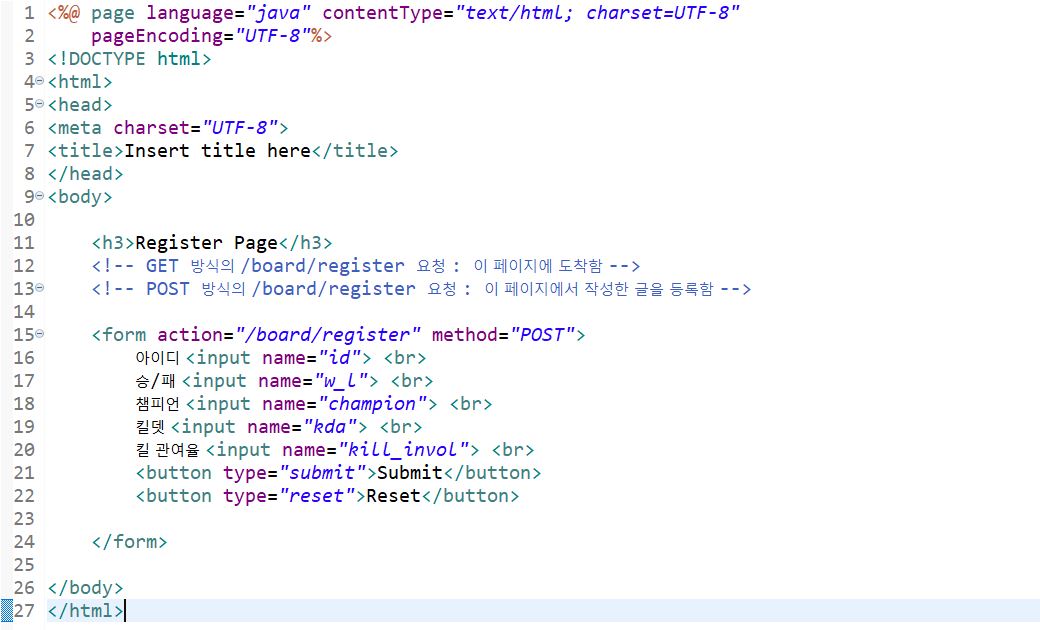Click the input name "kda" value
Viewport: 1040px width, 630px height.
pyautogui.click(x=330, y=426)
